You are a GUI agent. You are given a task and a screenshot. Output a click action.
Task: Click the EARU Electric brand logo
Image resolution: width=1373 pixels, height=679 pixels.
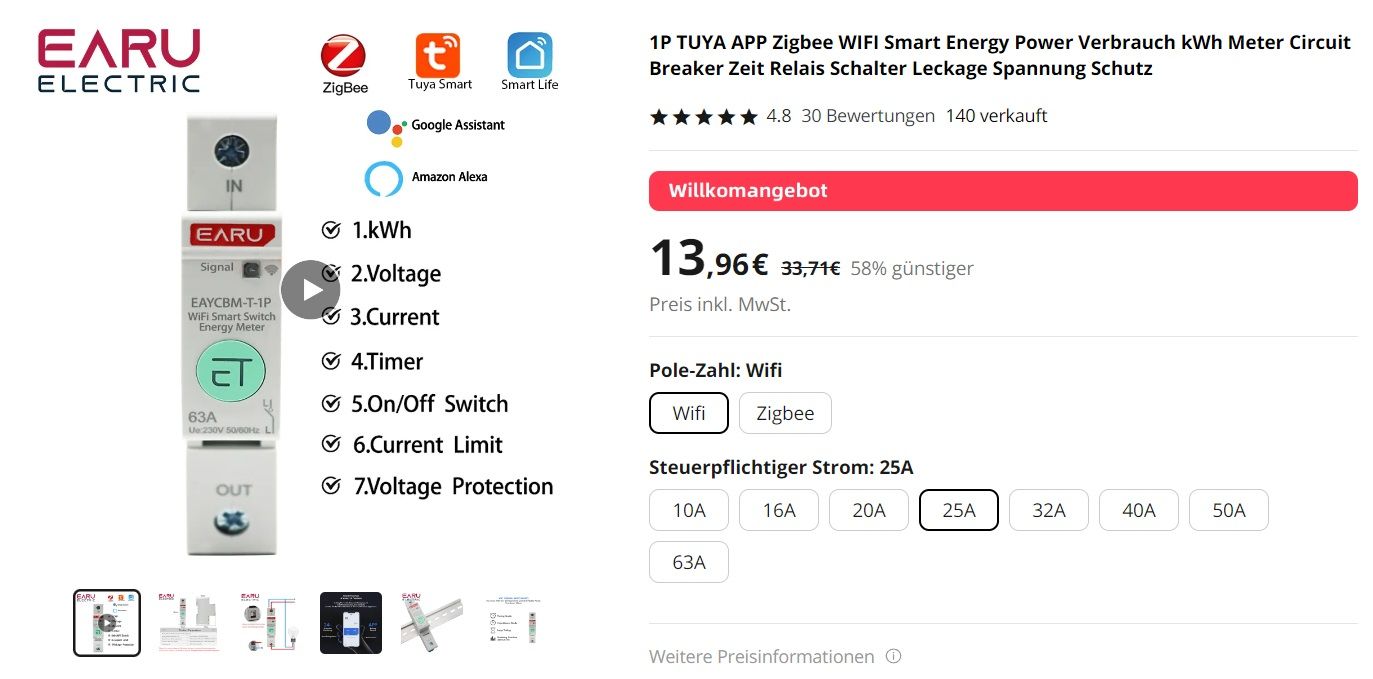coord(119,61)
